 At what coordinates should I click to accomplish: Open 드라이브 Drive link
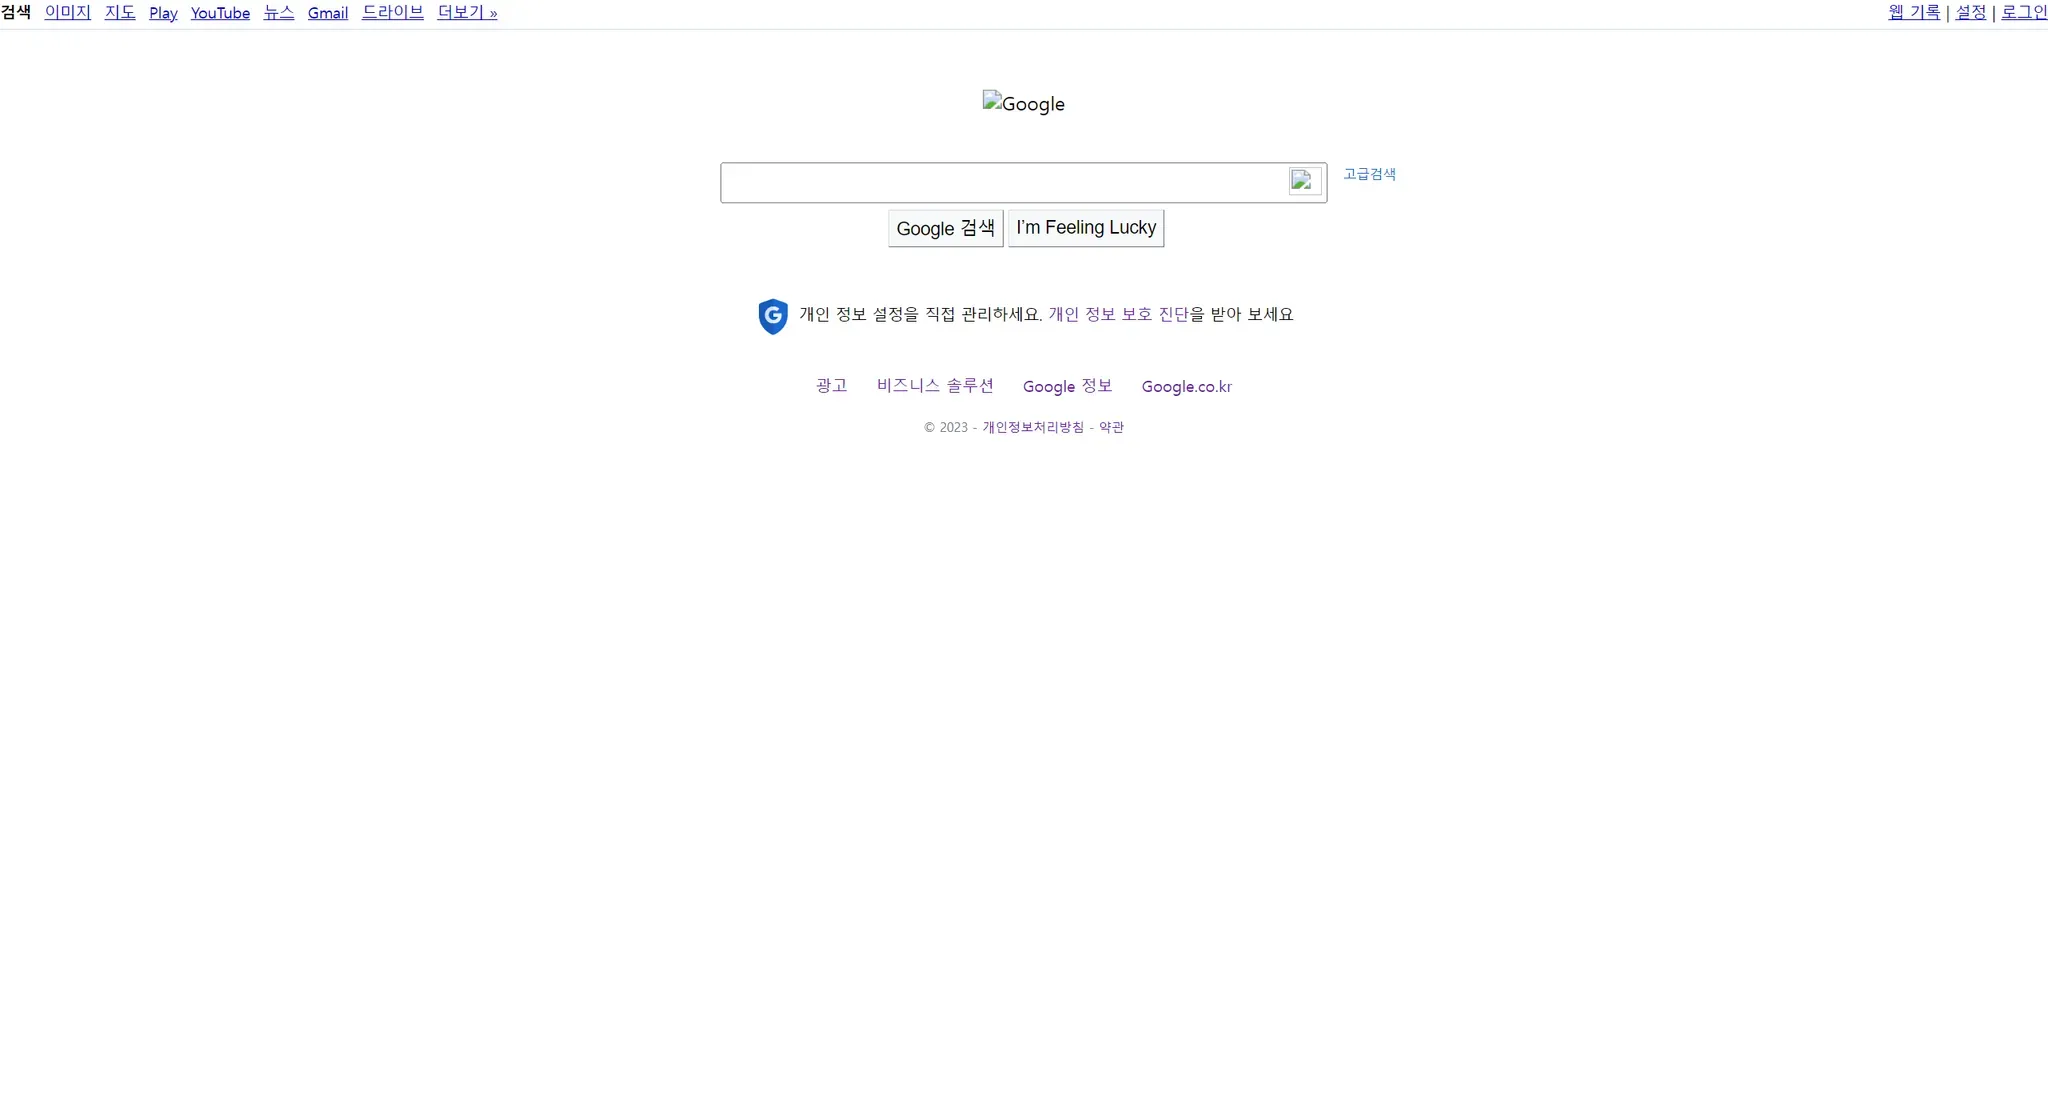[392, 13]
